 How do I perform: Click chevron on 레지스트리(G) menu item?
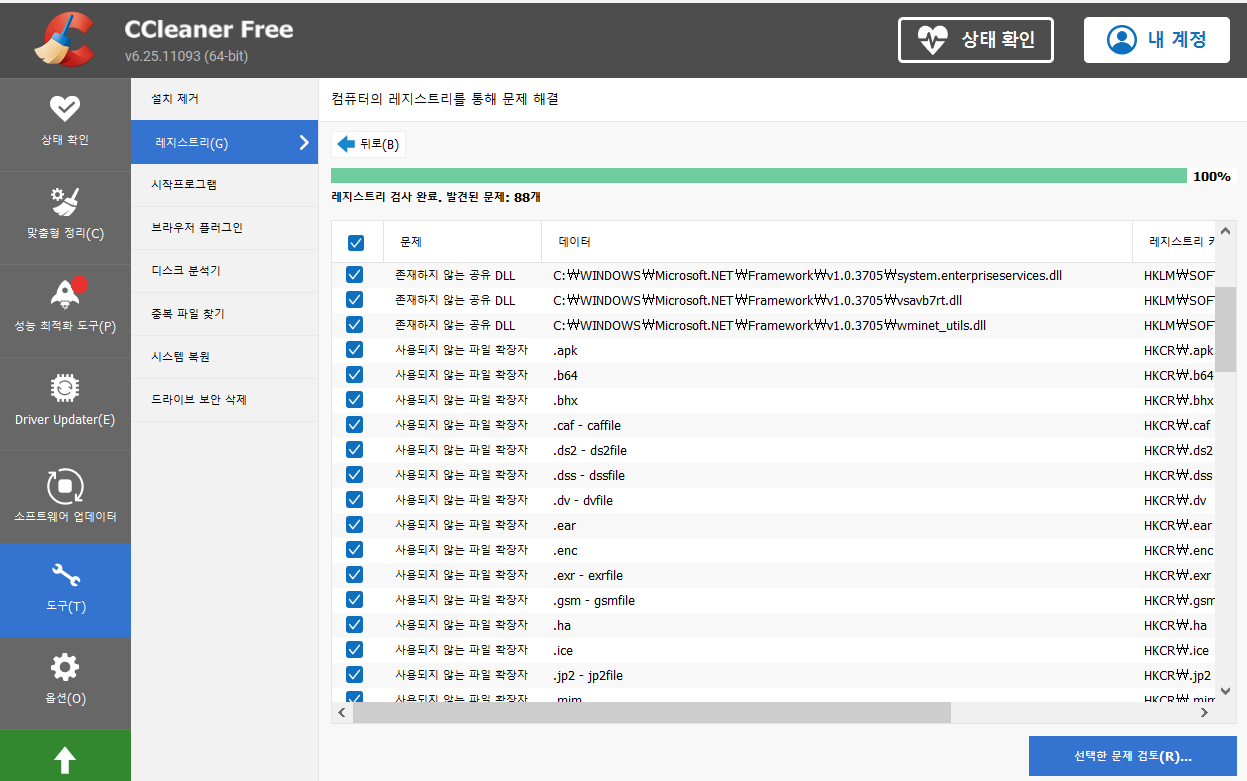point(304,143)
